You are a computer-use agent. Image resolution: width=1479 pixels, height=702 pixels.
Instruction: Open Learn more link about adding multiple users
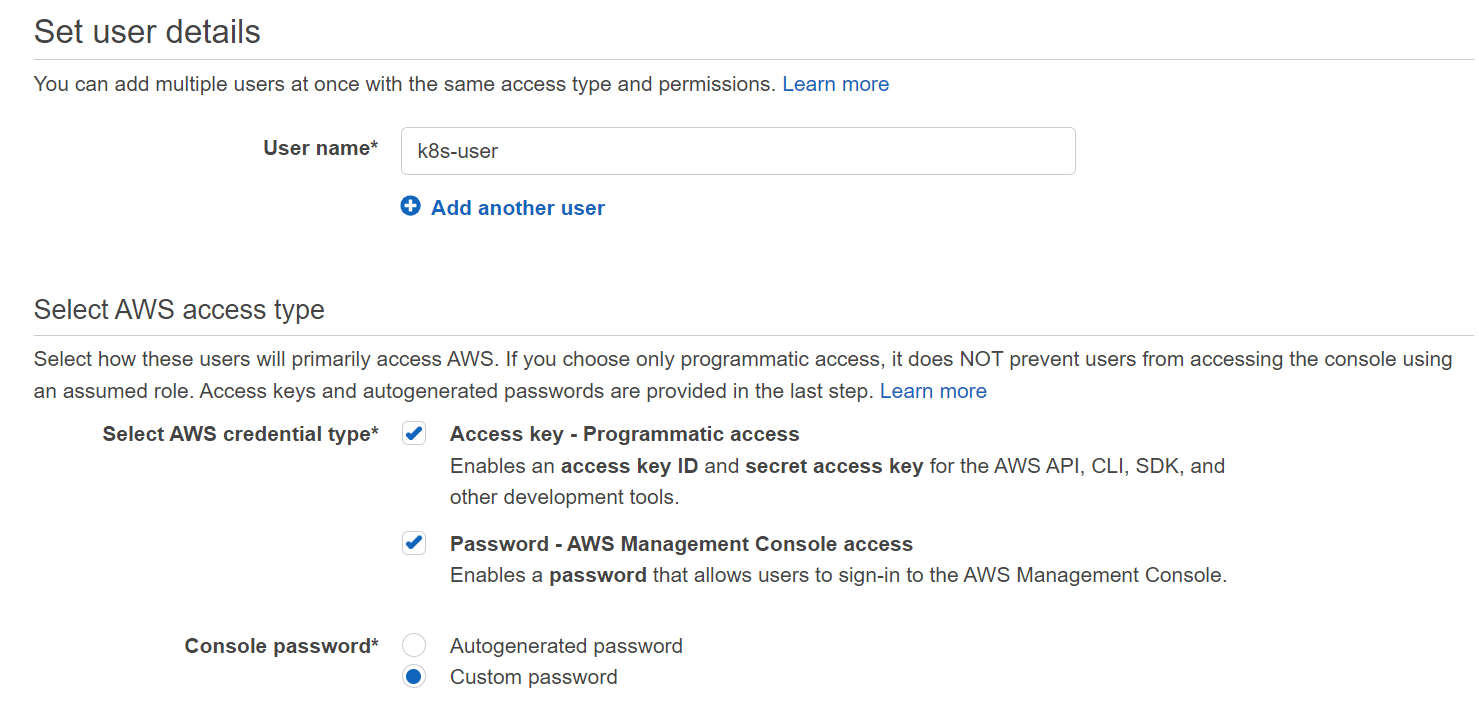point(835,84)
